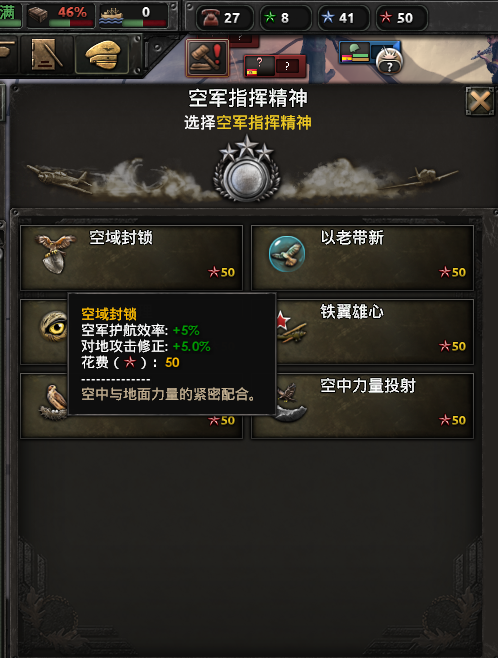This screenshot has width=498, height=658.
Task: Choose the 空域封锁 air spirit option
Action: [131, 258]
